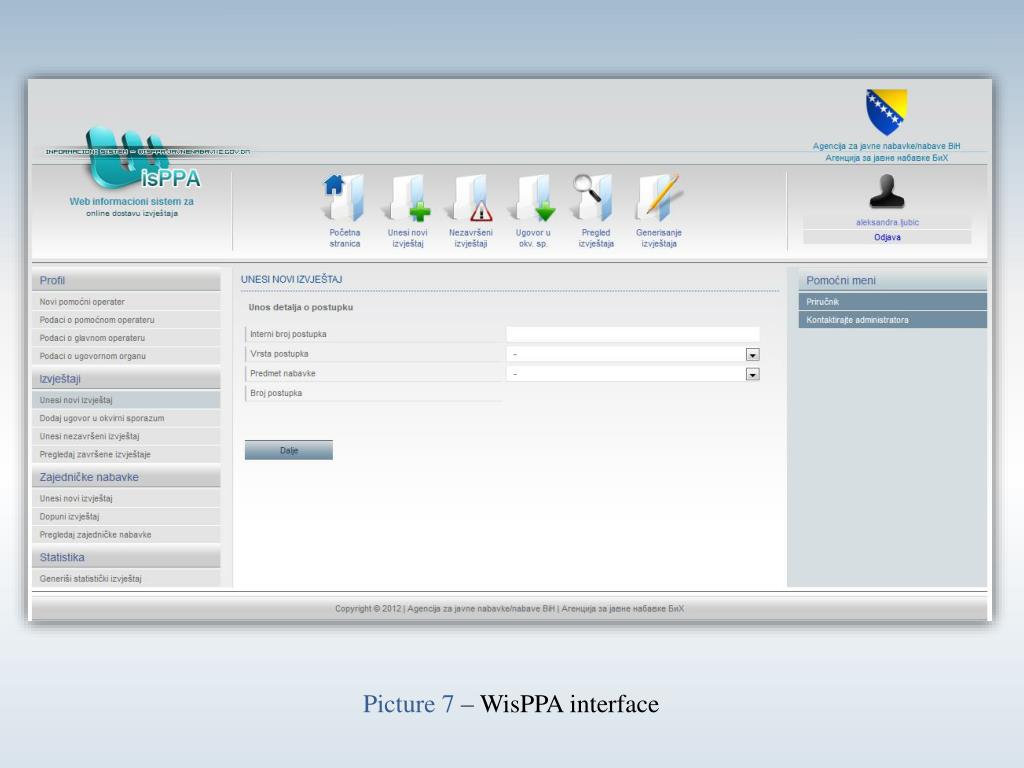The image size is (1024, 768).
Task: Open Pregledaj zajedničke nabavke
Action: tap(126, 534)
